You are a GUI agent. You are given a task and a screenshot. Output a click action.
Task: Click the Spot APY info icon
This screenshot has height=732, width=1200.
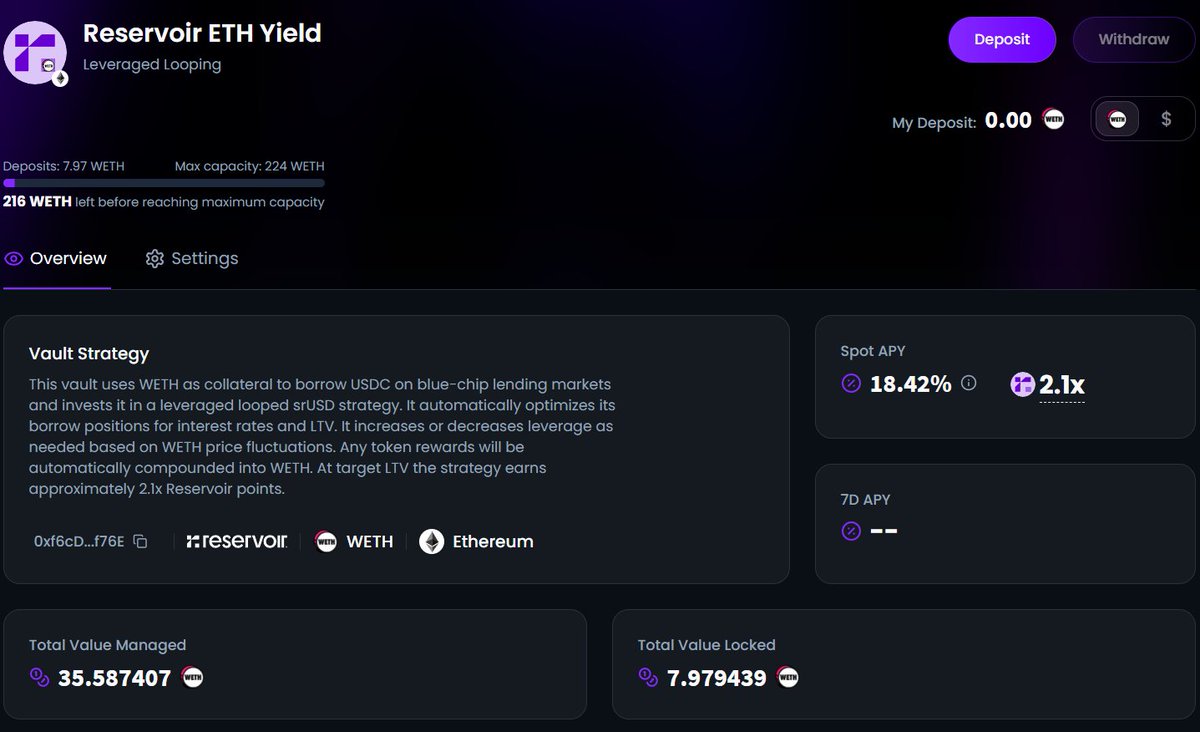click(968, 383)
